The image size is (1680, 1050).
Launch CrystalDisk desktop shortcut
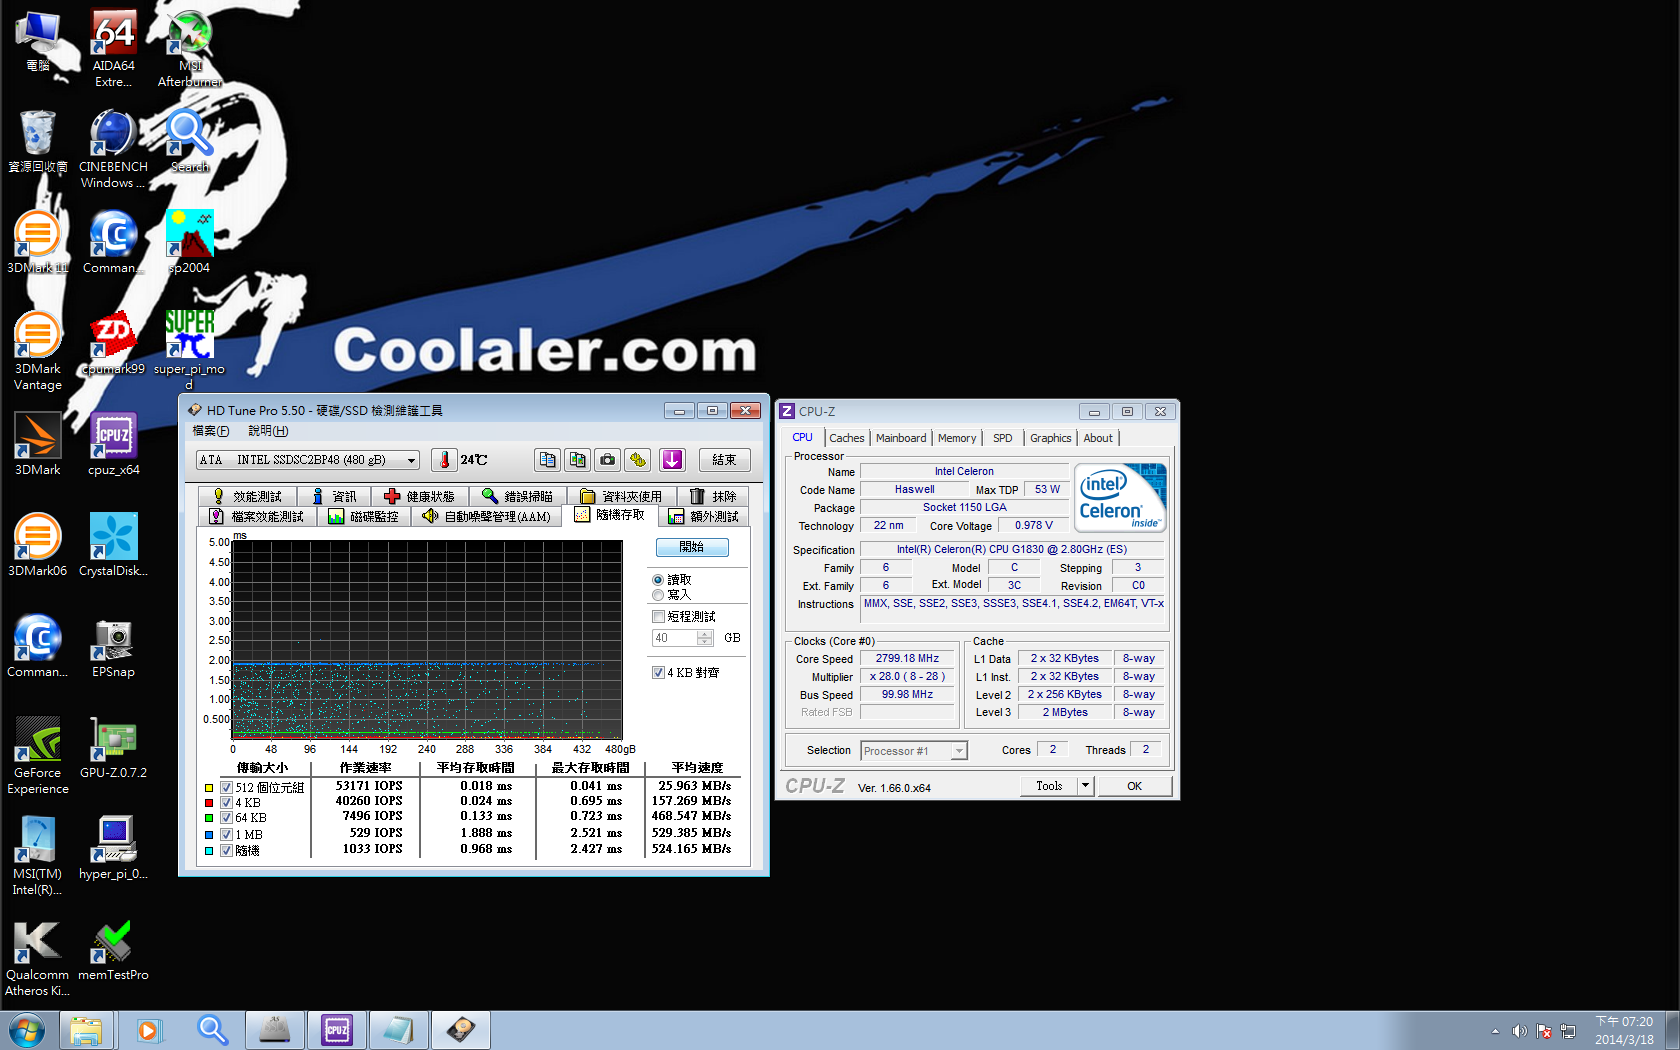[113, 545]
